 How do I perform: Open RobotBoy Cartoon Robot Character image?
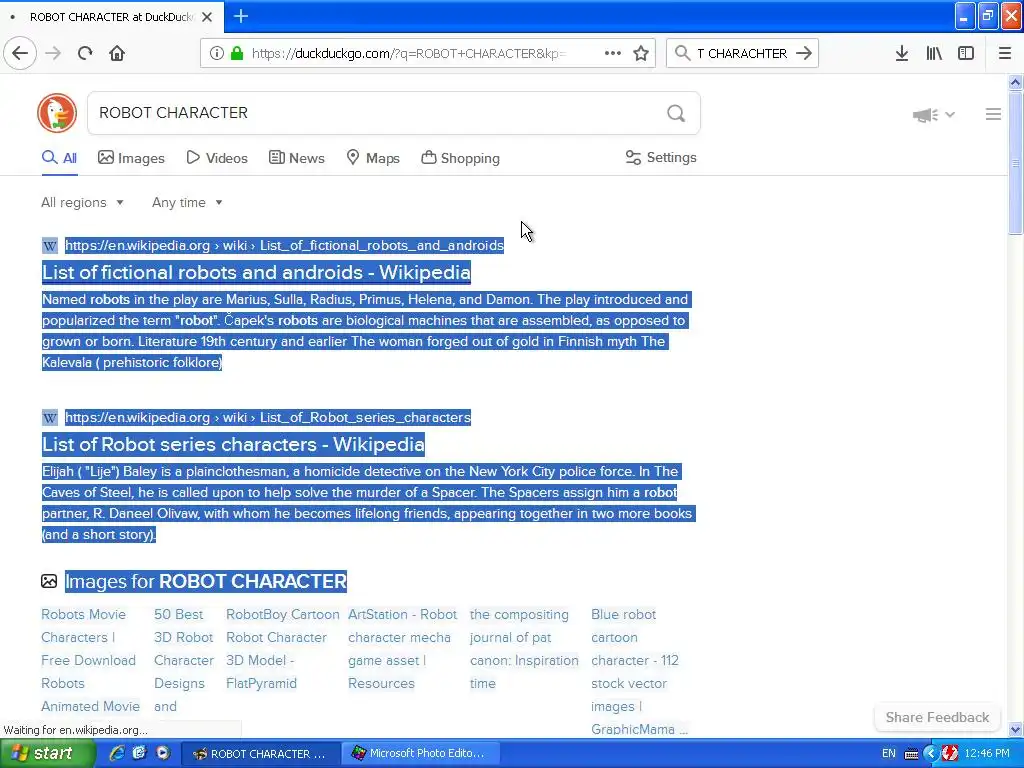tap(282, 649)
